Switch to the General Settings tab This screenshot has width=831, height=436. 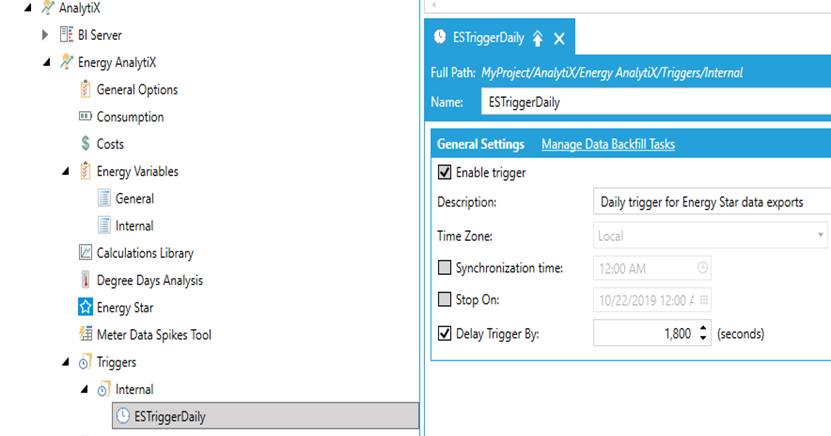pos(480,144)
